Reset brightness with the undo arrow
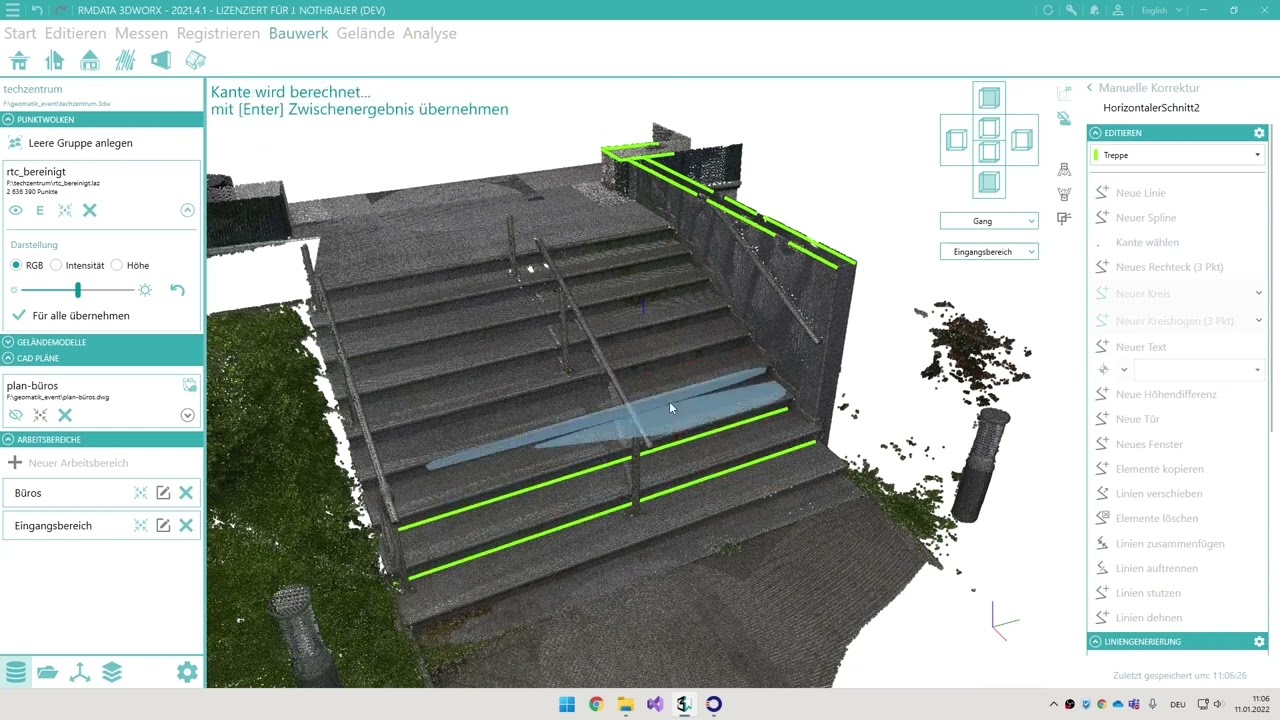Screen dimensions: 1280x720 coord(177,290)
